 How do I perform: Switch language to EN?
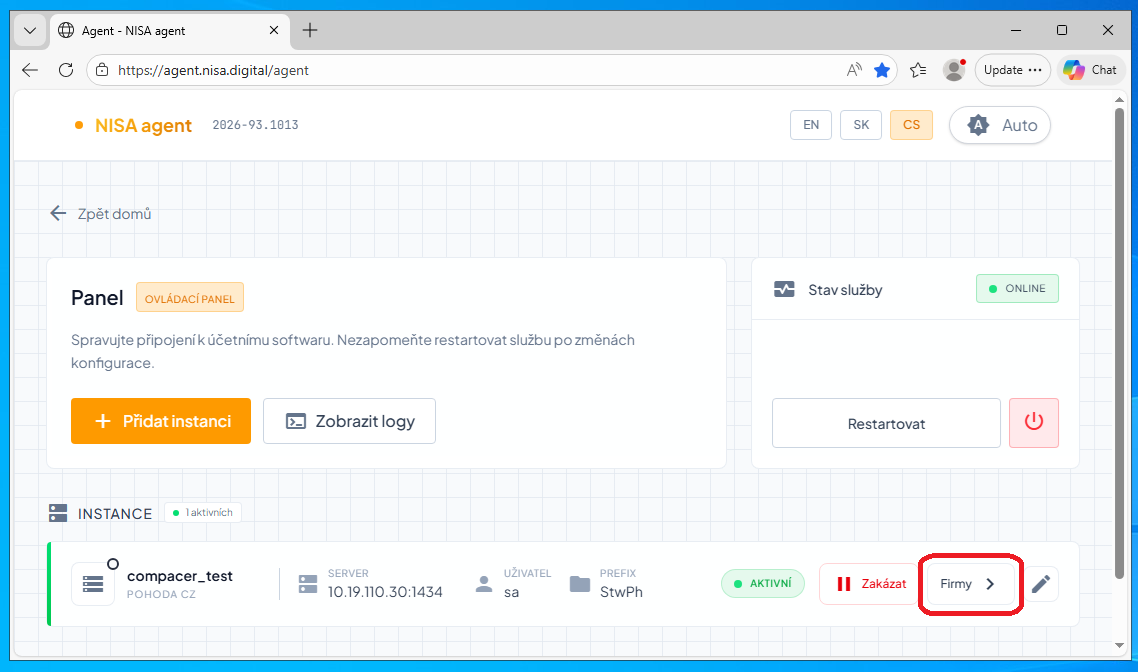pos(811,125)
